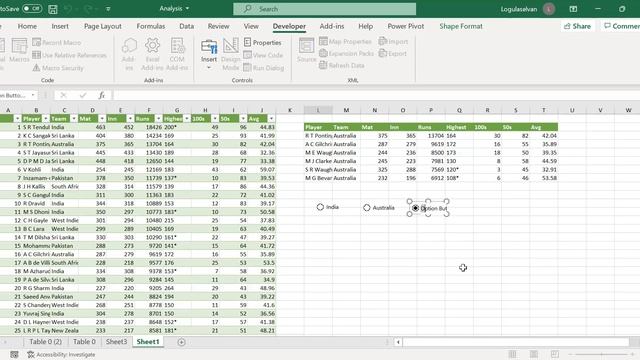640x360 pixels.
Task: Switch to the Formulas tab
Action: (151, 26)
